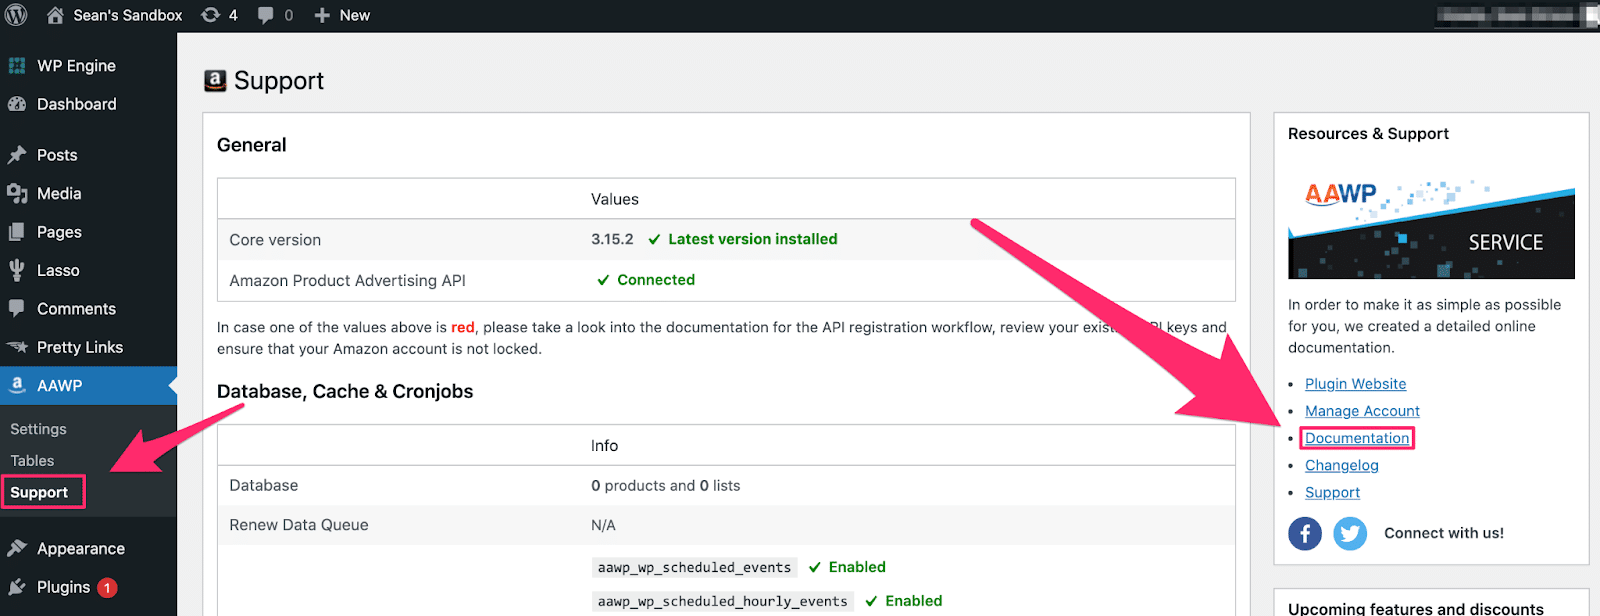Click the Amazon Product Advertising API row label
1600x616 pixels.
(347, 281)
